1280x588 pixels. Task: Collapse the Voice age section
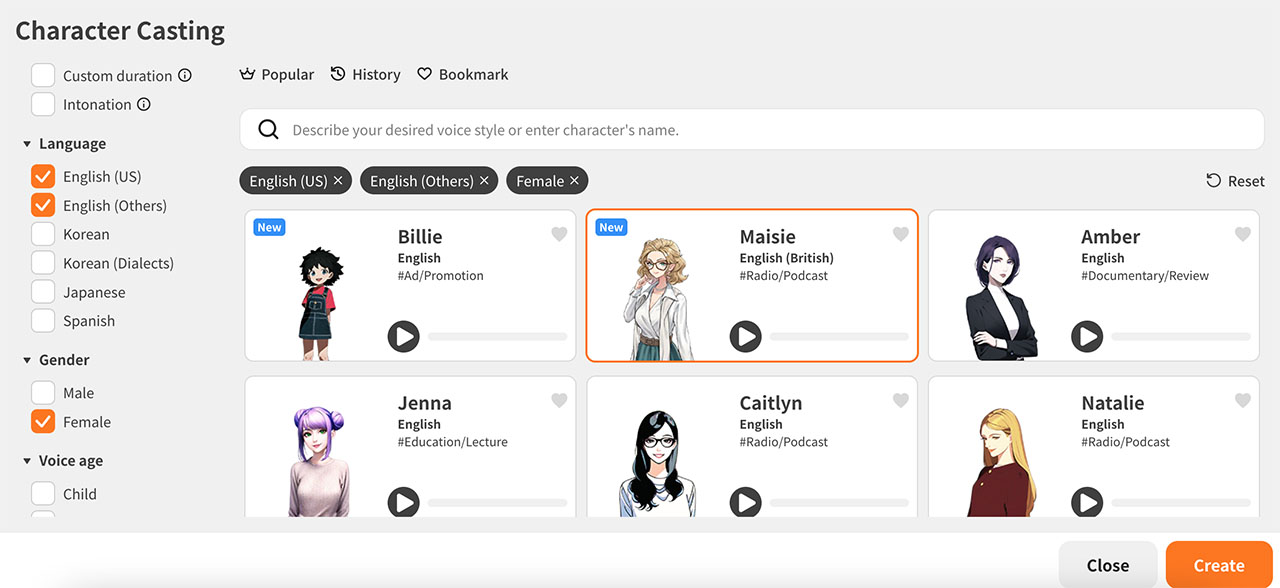28,460
